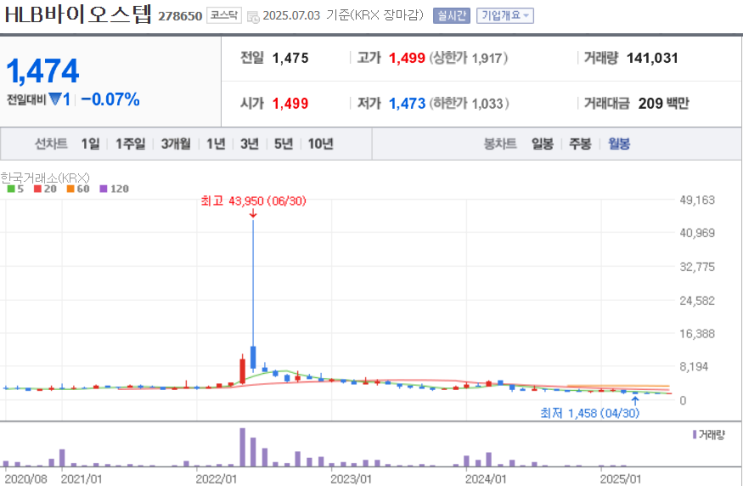The height and width of the screenshot is (486, 743).
Task: Click the 실시간 real-time button
Action: 451,16
